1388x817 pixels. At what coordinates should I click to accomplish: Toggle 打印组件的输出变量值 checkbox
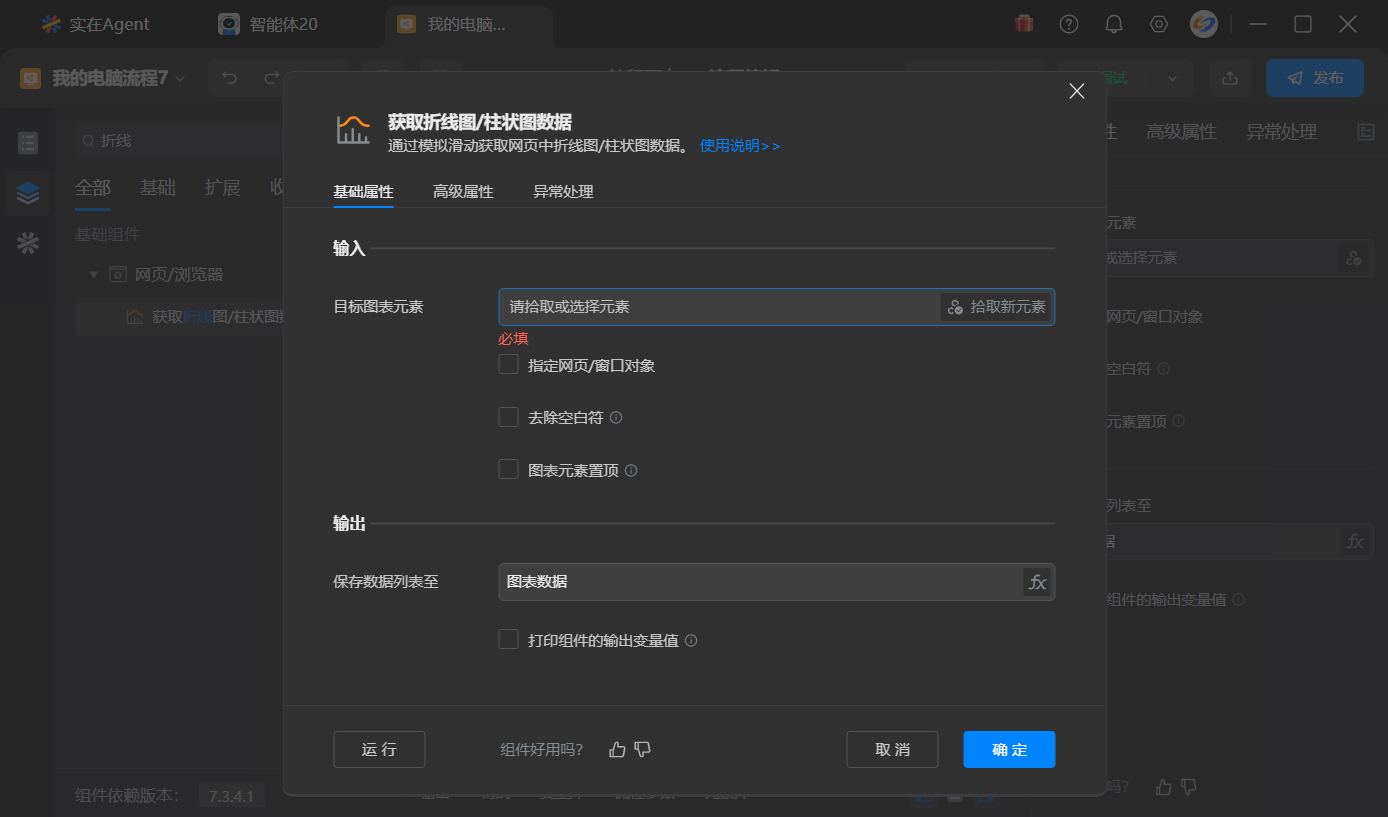(508, 639)
